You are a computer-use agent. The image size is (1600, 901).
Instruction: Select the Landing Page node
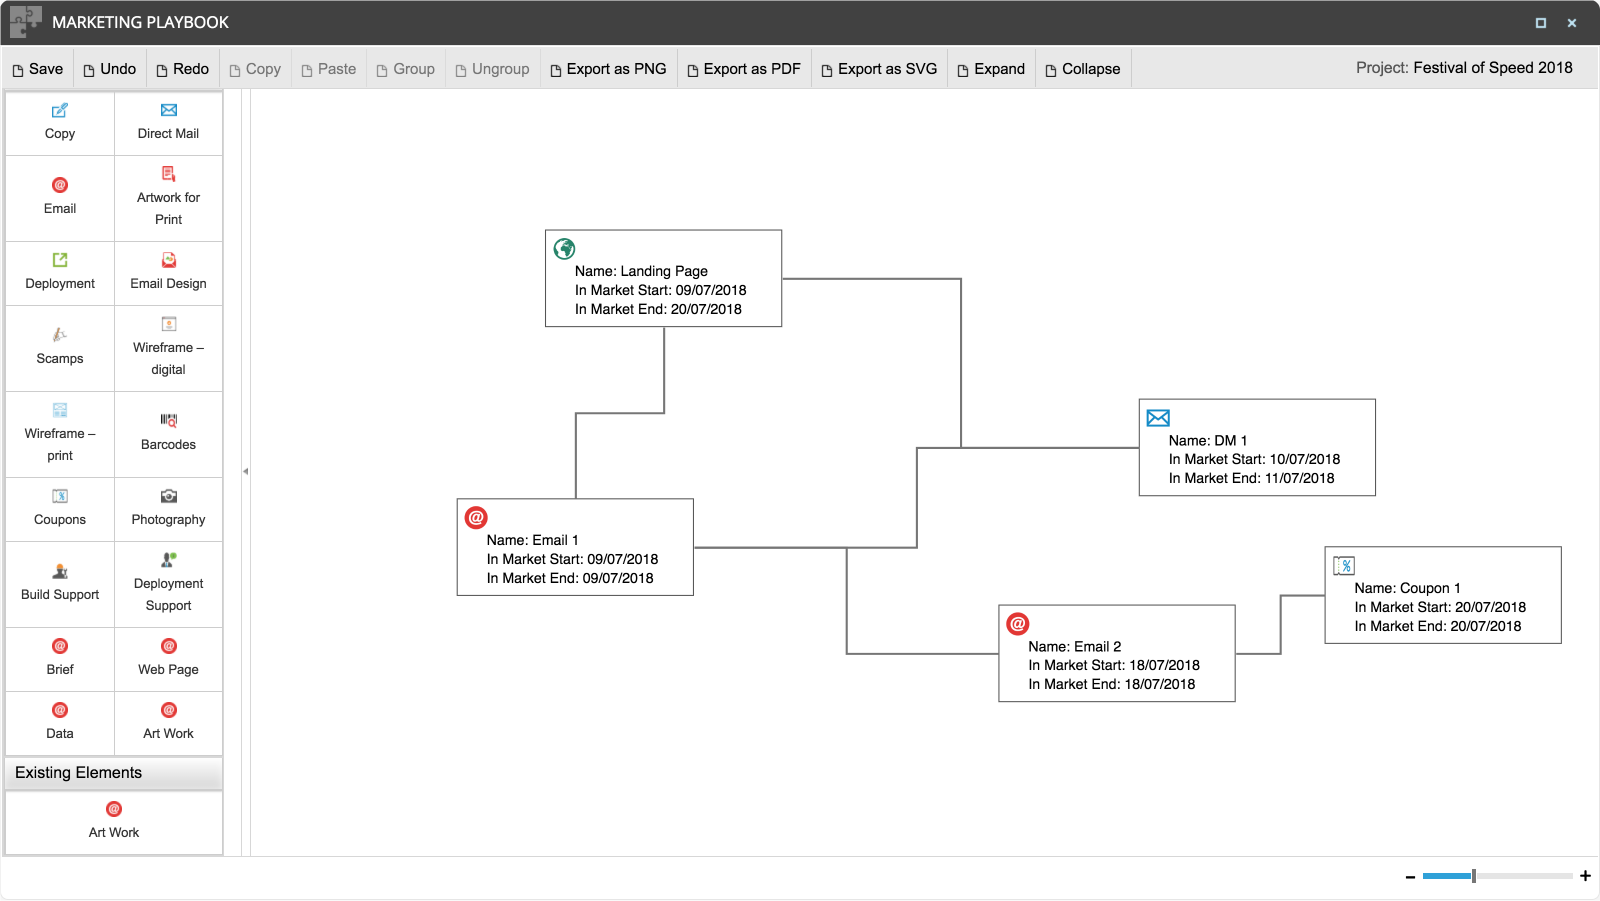tap(663, 279)
